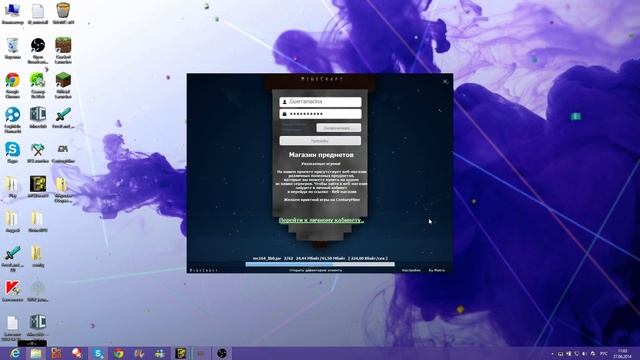
Task: Select the blue bubbles icon beside the book icon
Action: 12,119
